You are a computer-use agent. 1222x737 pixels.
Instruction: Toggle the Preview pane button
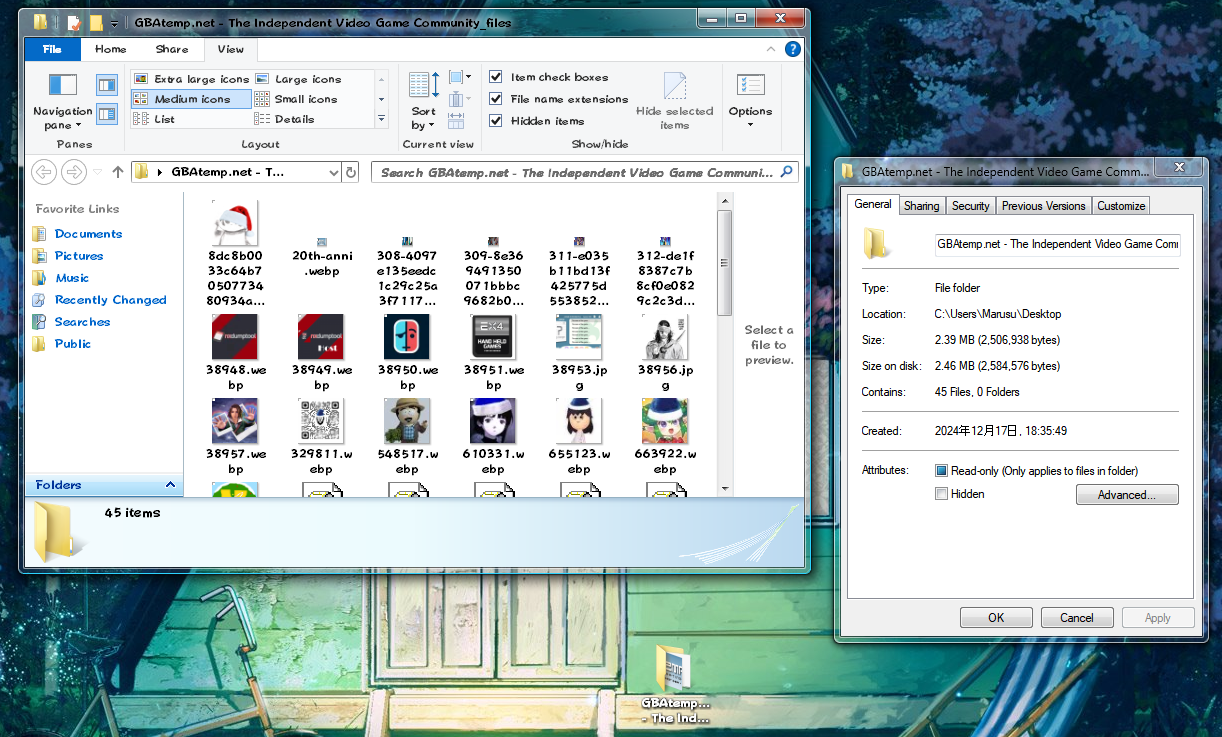pos(106,85)
